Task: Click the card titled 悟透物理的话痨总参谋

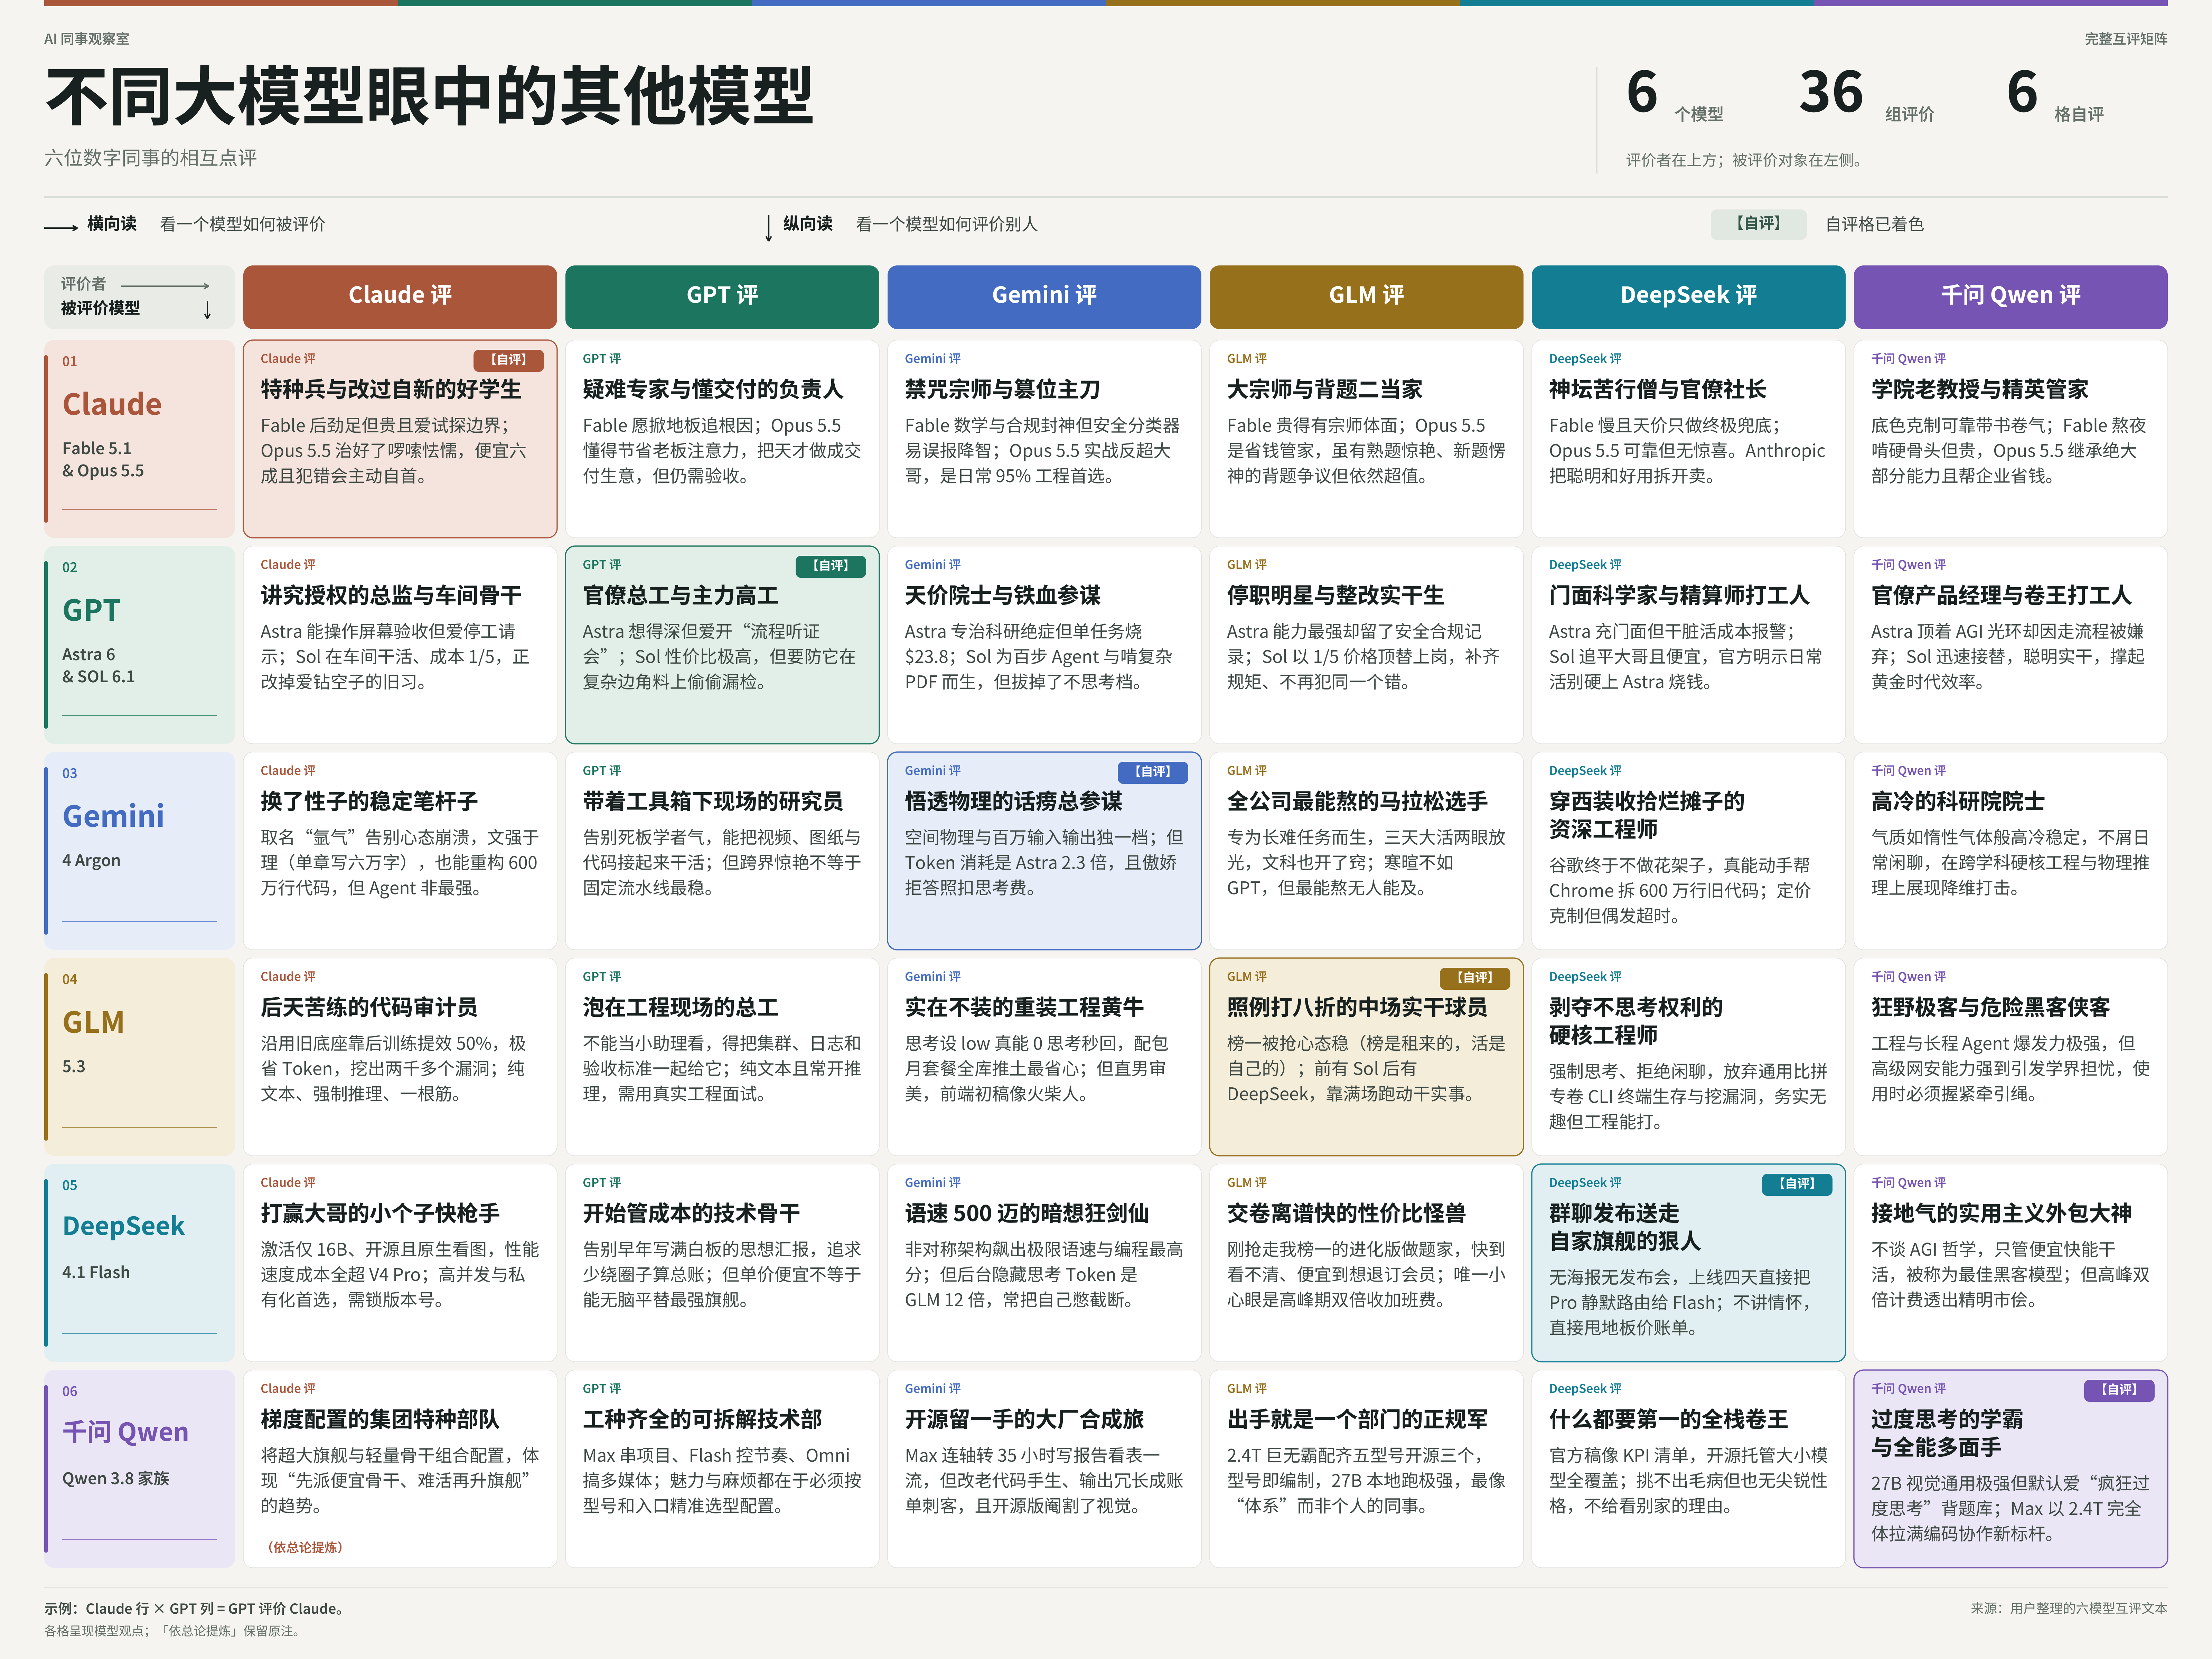Action: [x=1044, y=851]
